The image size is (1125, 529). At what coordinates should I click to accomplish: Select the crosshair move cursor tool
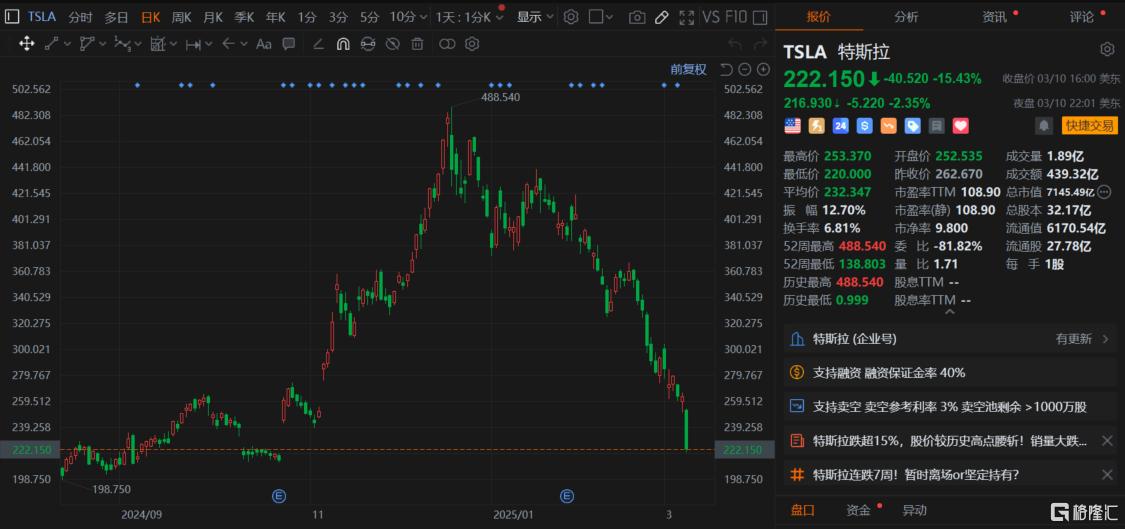click(x=27, y=45)
